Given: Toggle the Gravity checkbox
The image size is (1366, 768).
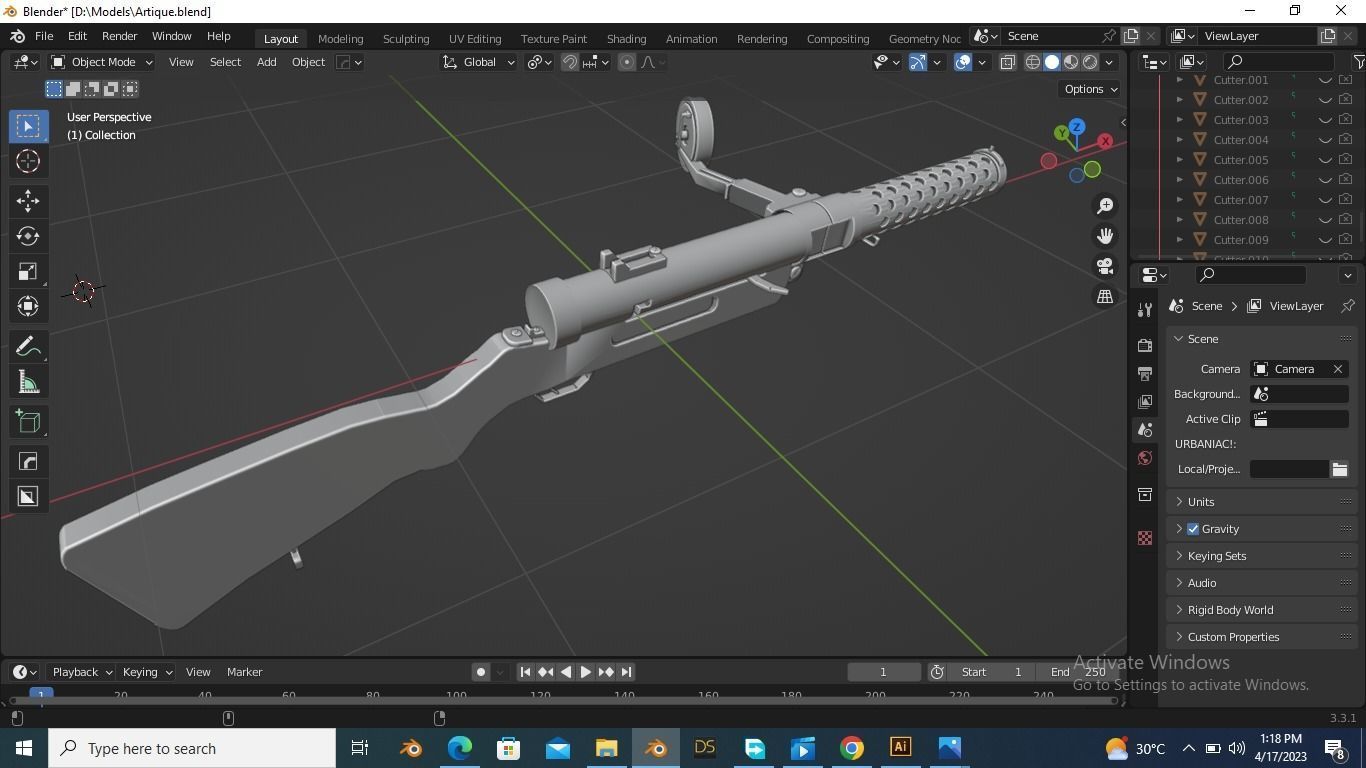Looking at the screenshot, I should point(1193,529).
